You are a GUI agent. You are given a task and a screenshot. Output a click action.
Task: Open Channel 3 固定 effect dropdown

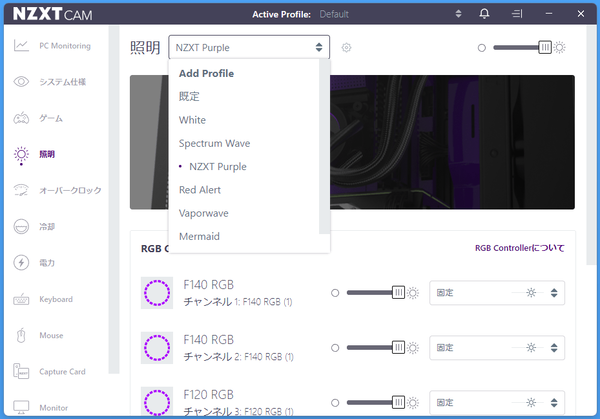point(497,403)
